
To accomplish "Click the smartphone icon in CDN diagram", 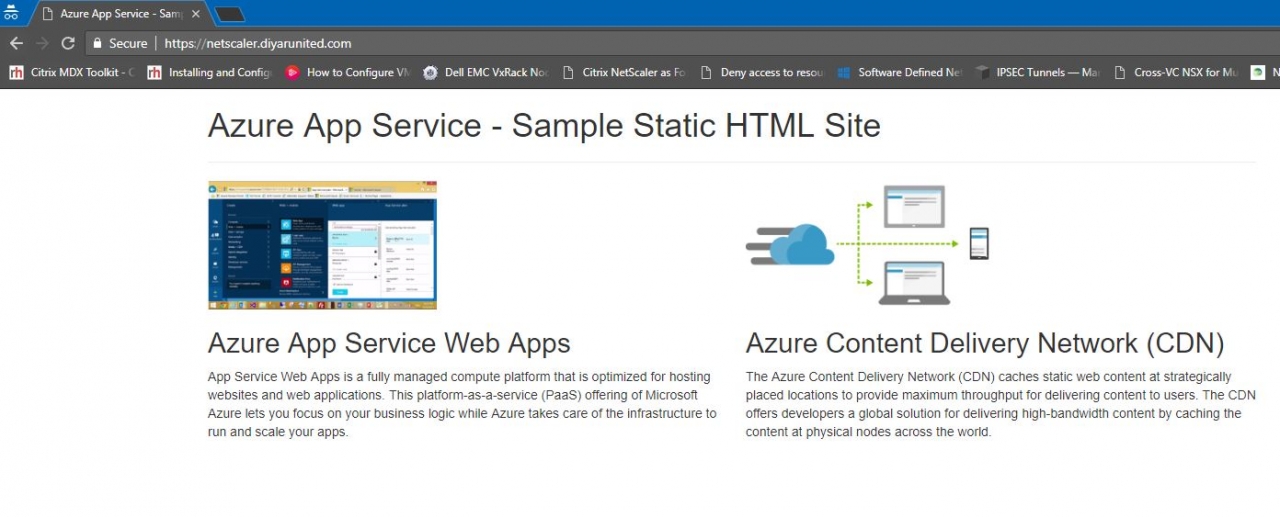I will point(979,243).
